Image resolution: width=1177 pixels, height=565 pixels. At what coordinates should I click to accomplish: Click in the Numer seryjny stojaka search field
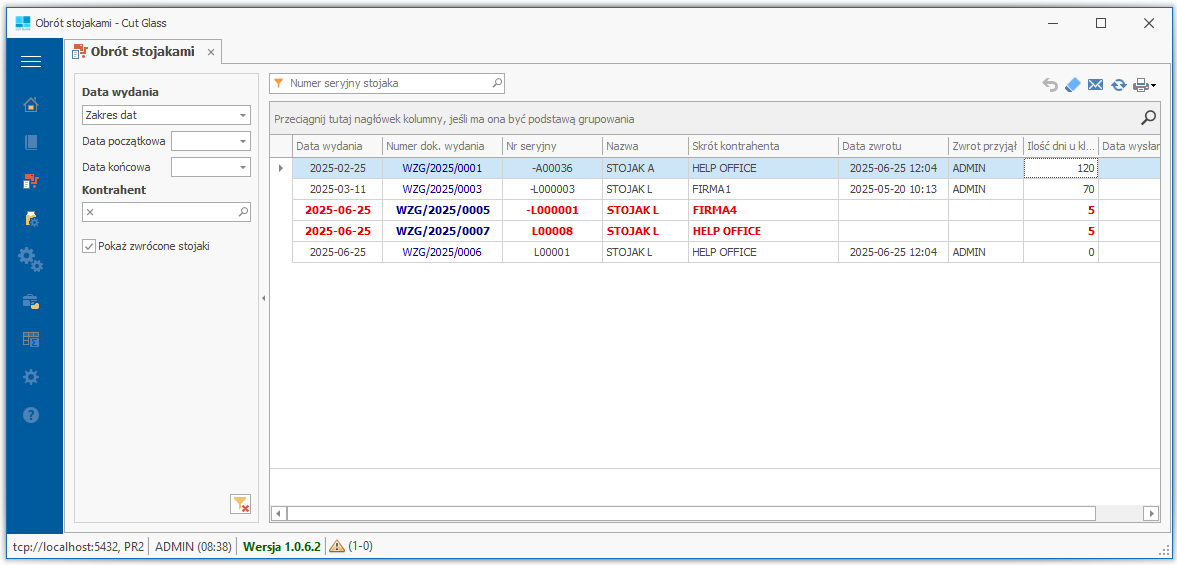pos(389,83)
